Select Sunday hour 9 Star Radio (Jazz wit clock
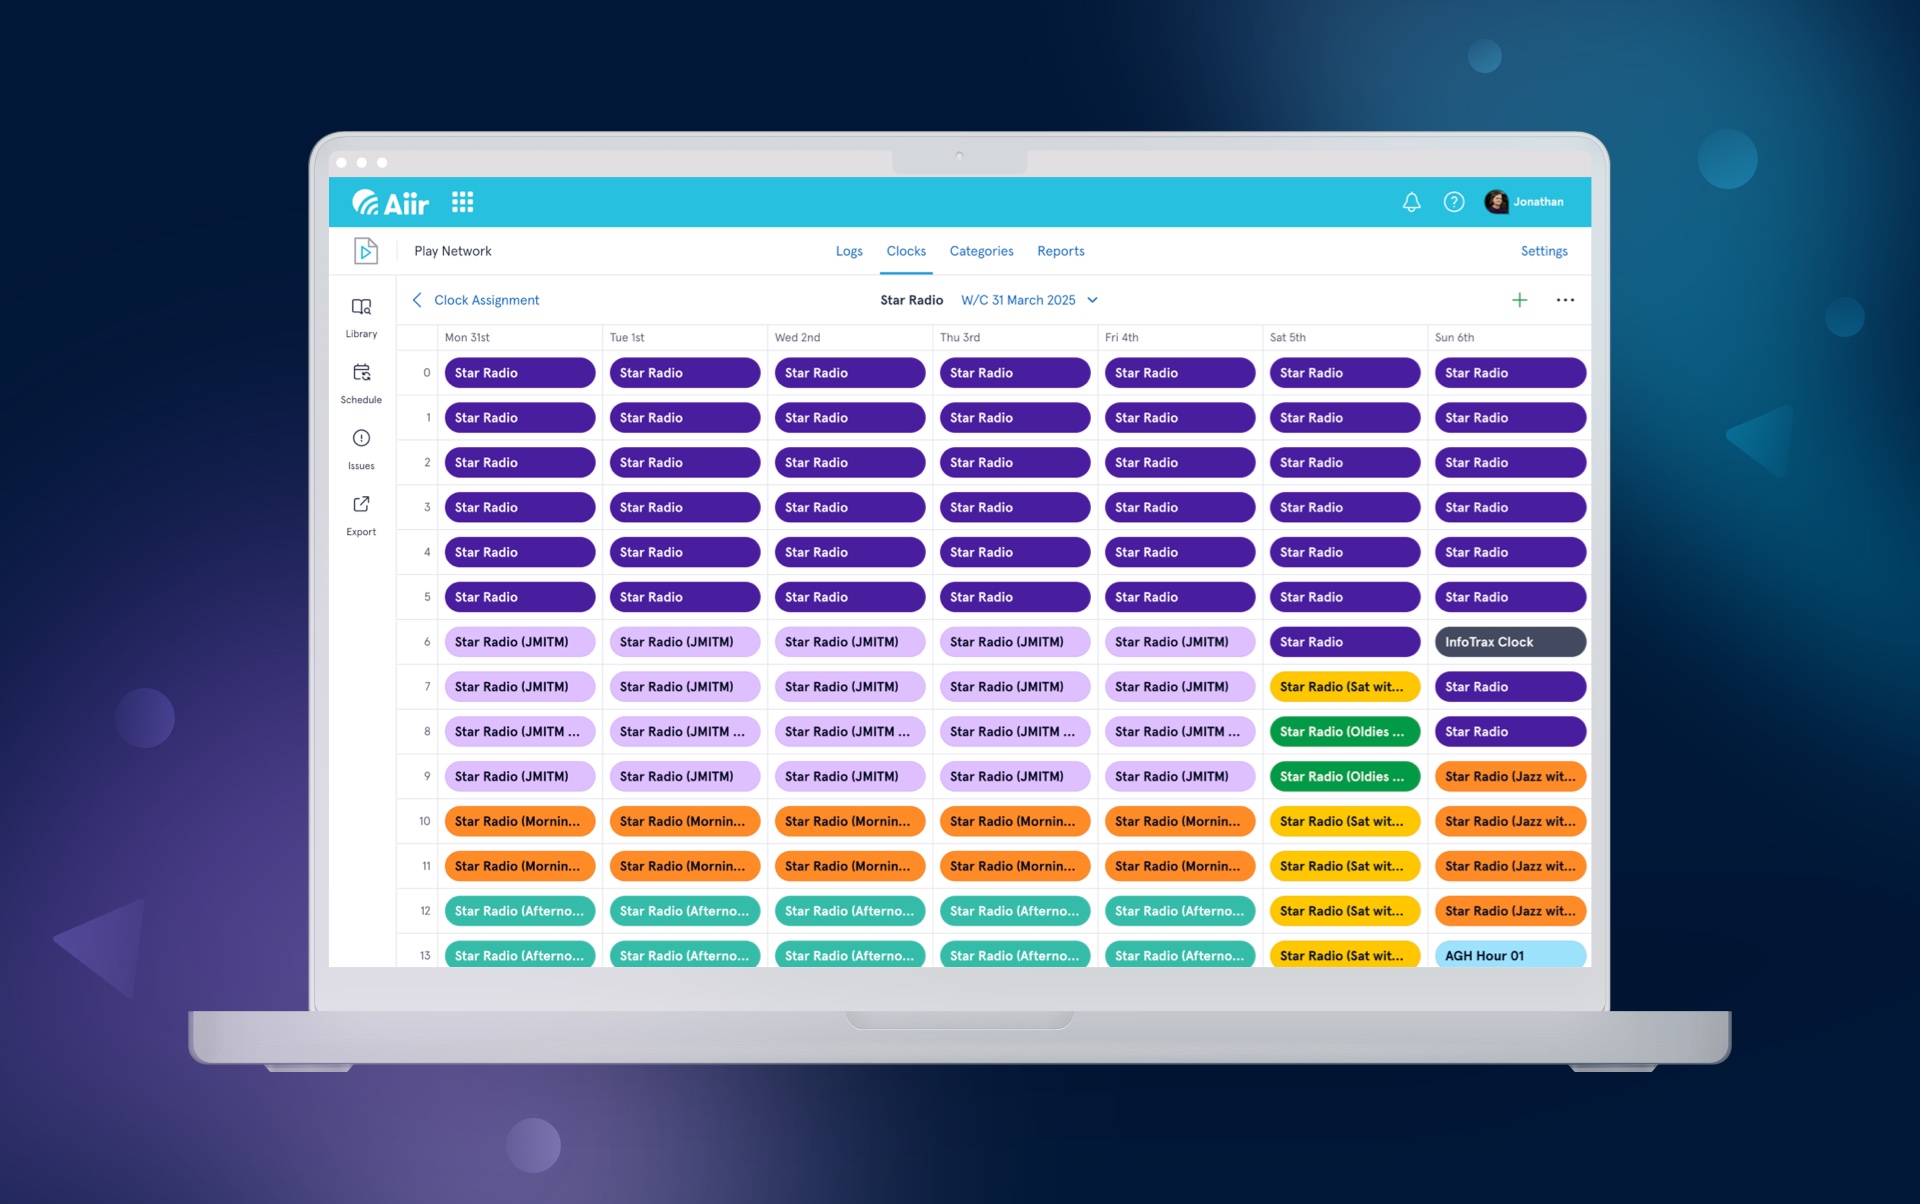Viewport: 1920px width, 1204px height. click(1510, 777)
